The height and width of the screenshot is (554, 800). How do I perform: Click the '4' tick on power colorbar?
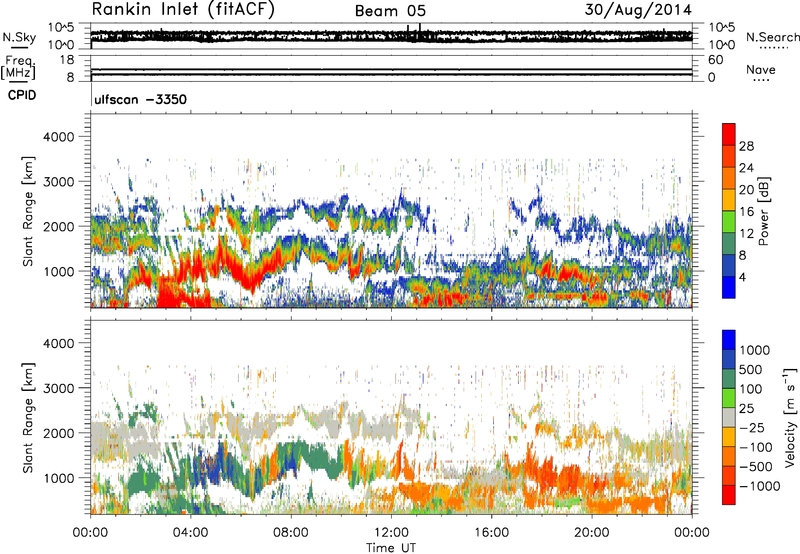point(742,277)
